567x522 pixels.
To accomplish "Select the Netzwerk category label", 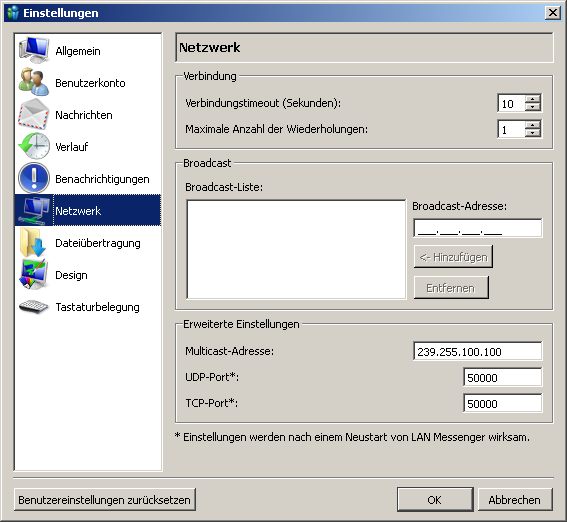I will [x=78, y=210].
